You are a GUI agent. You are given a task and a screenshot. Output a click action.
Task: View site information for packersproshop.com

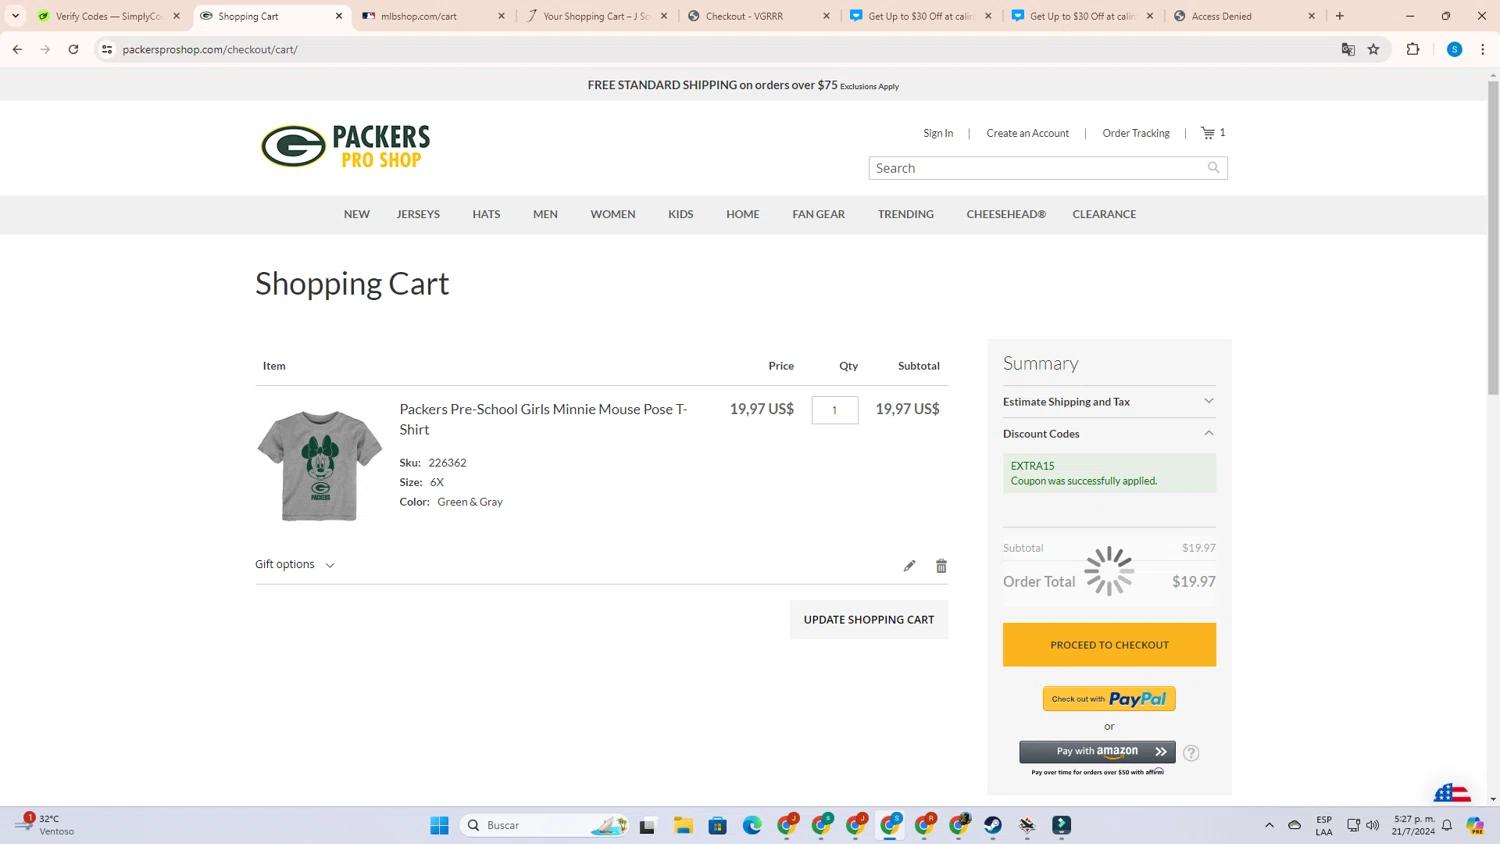pyautogui.click(x=107, y=49)
